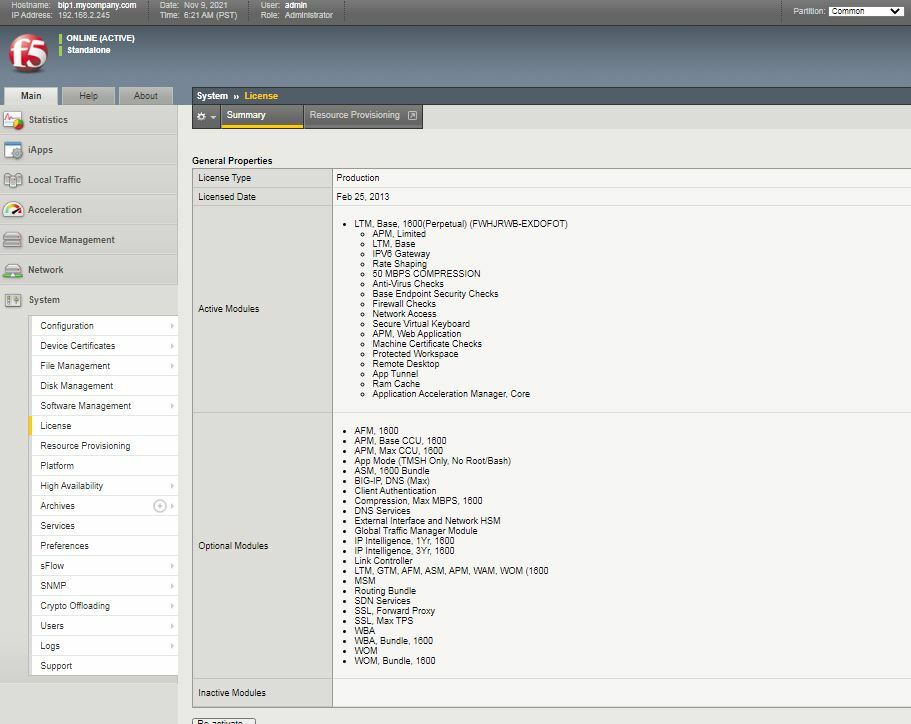This screenshot has height=724, width=911.
Task: Open the Partition dropdown showing Common
Action: click(868, 12)
